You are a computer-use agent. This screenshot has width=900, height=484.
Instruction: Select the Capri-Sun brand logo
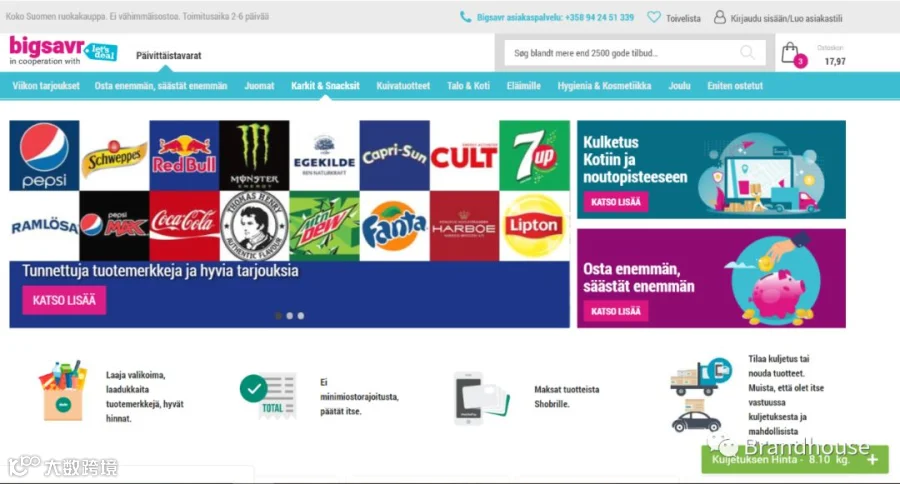pyautogui.click(x=394, y=156)
